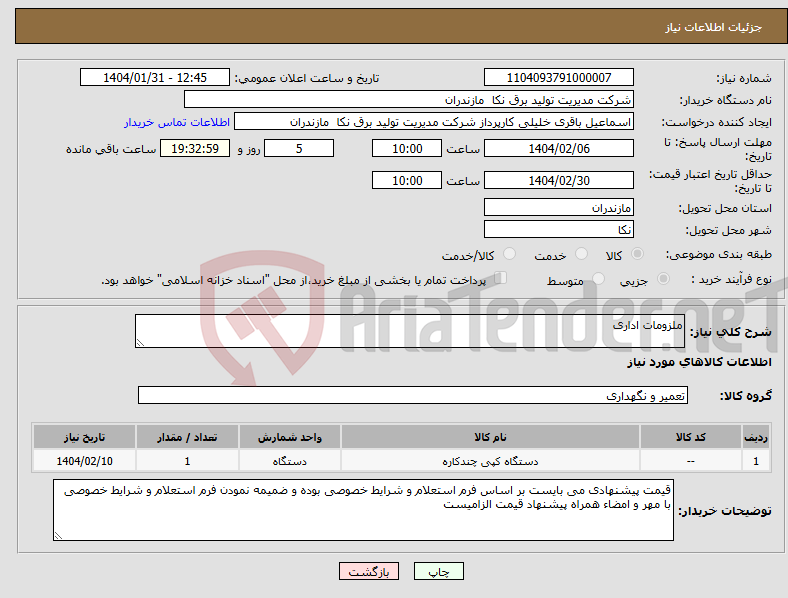Click the نام دستگاه خریدار field
This screenshot has width=788, height=598.
pos(409,99)
